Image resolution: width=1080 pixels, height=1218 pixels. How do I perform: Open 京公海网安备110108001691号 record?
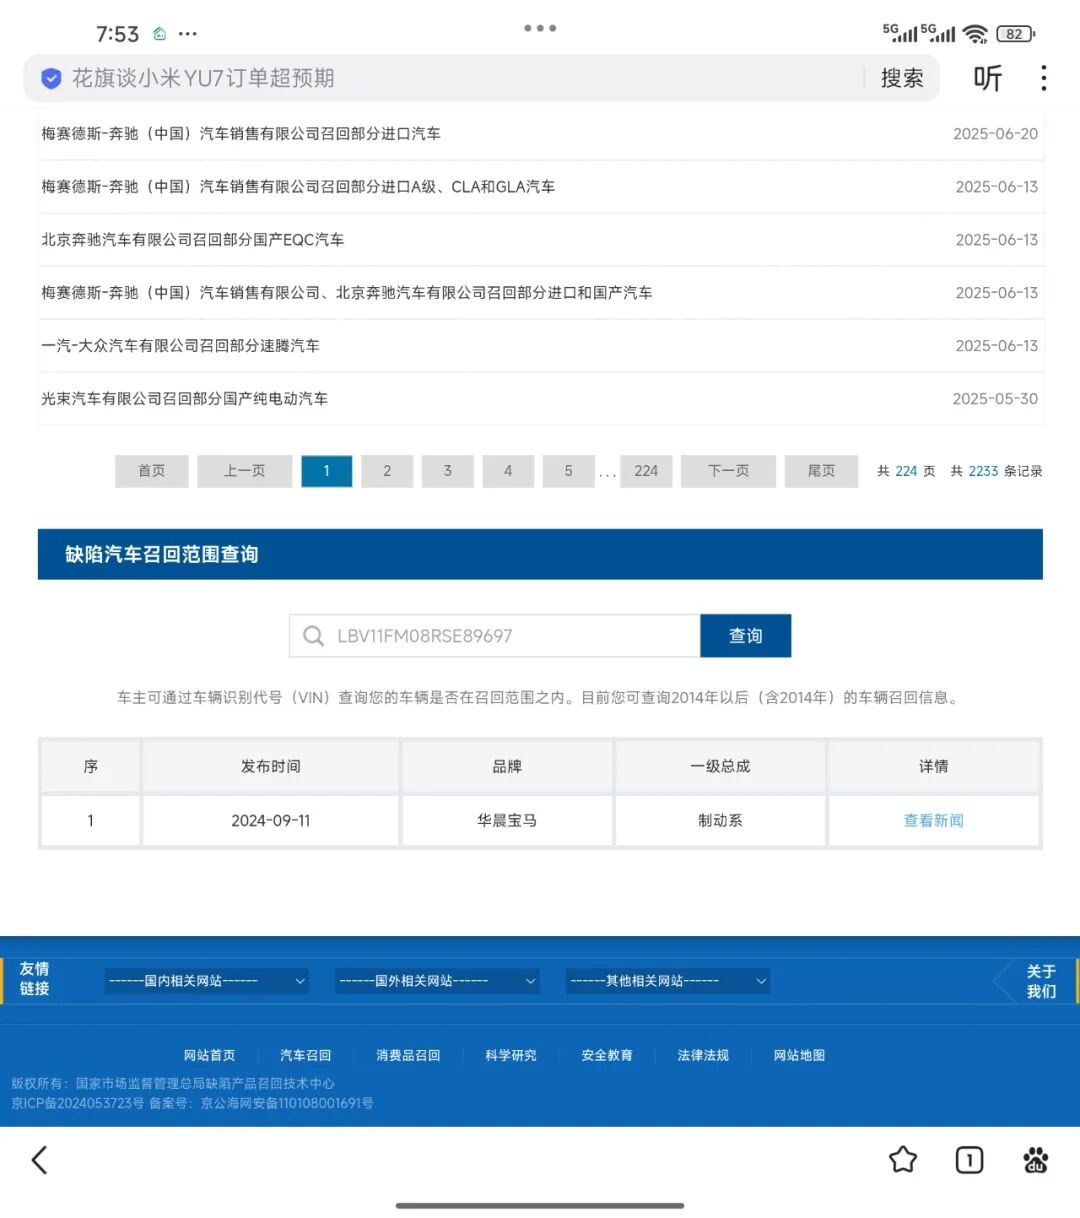click(x=287, y=1103)
